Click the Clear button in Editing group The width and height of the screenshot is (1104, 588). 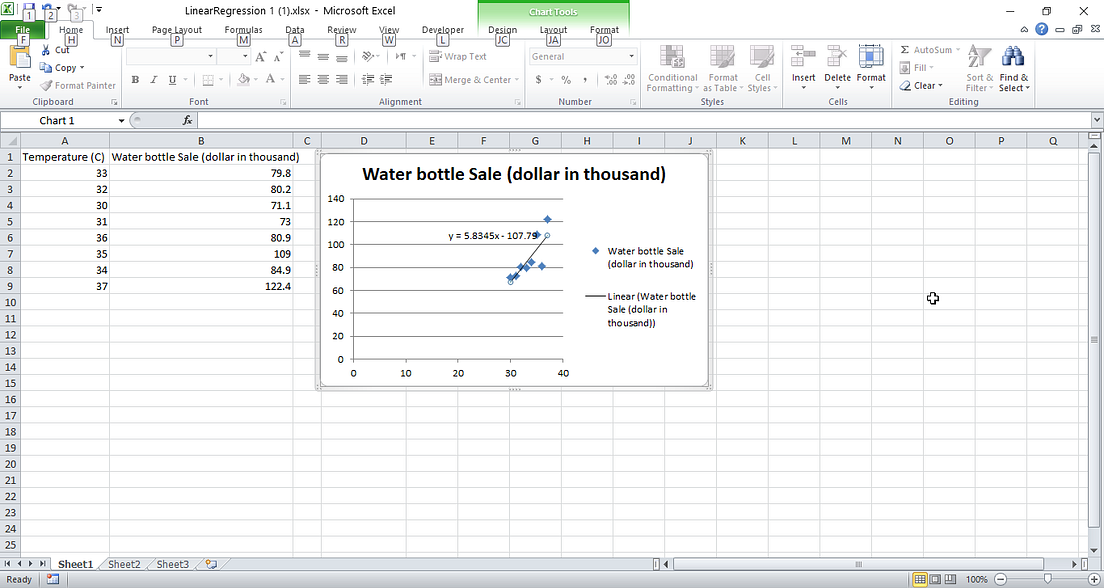coord(921,85)
